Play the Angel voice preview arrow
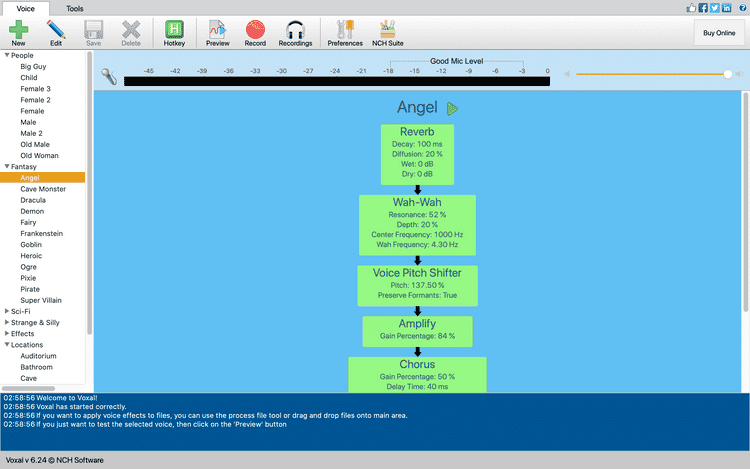 click(x=453, y=108)
